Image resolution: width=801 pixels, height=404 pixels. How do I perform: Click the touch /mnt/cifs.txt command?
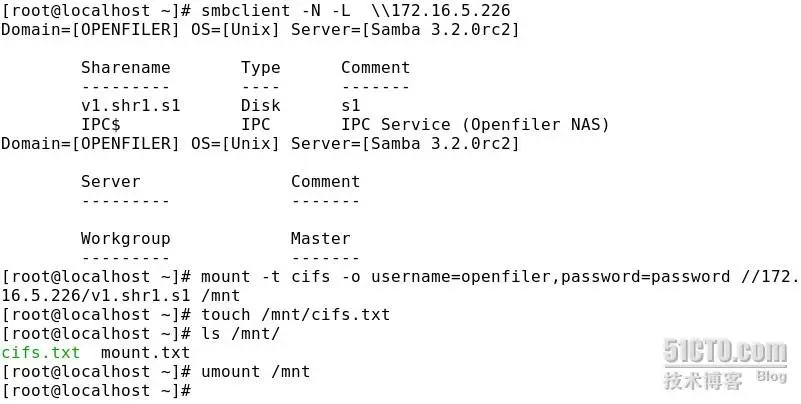pyautogui.click(x=295, y=314)
